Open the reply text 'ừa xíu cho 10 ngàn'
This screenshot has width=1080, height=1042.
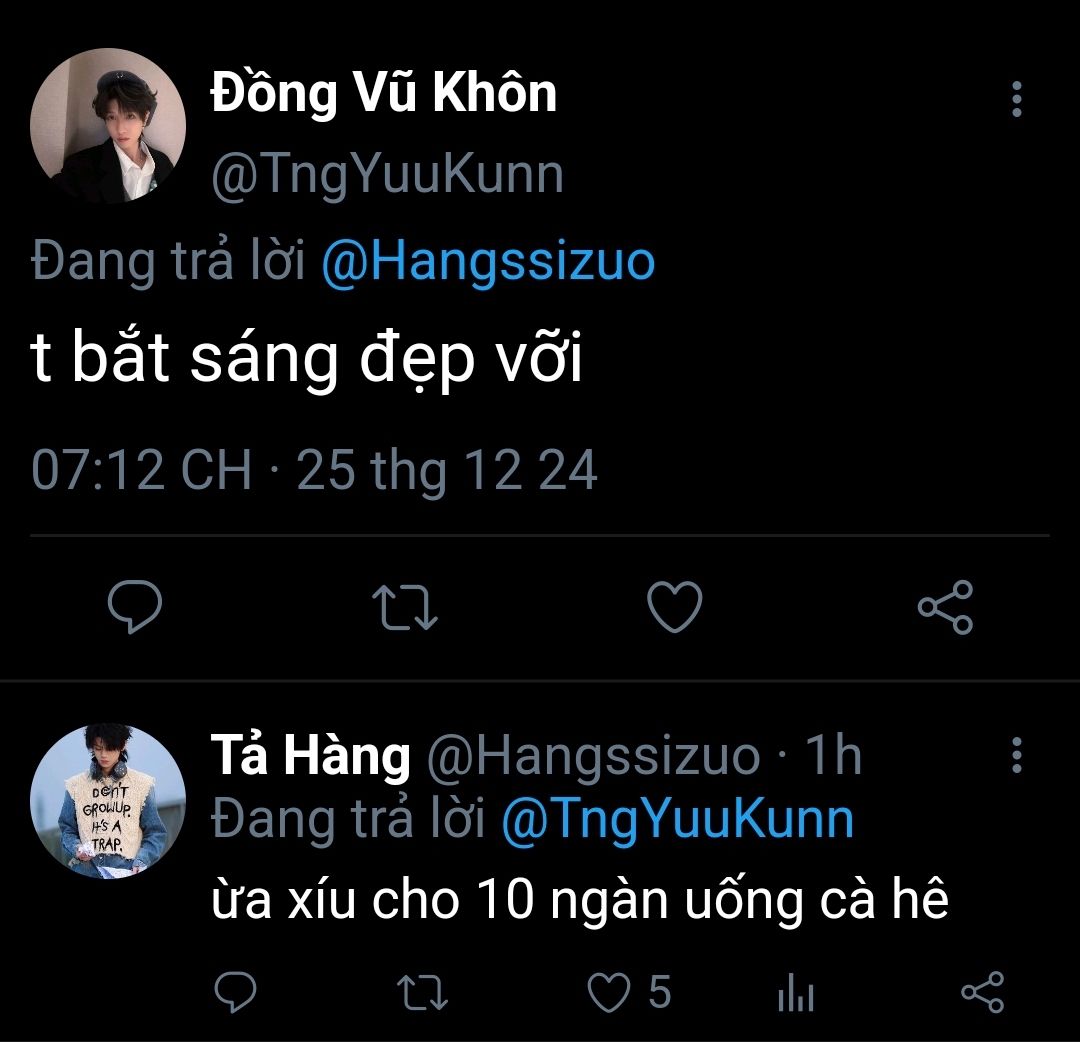pos(580,901)
